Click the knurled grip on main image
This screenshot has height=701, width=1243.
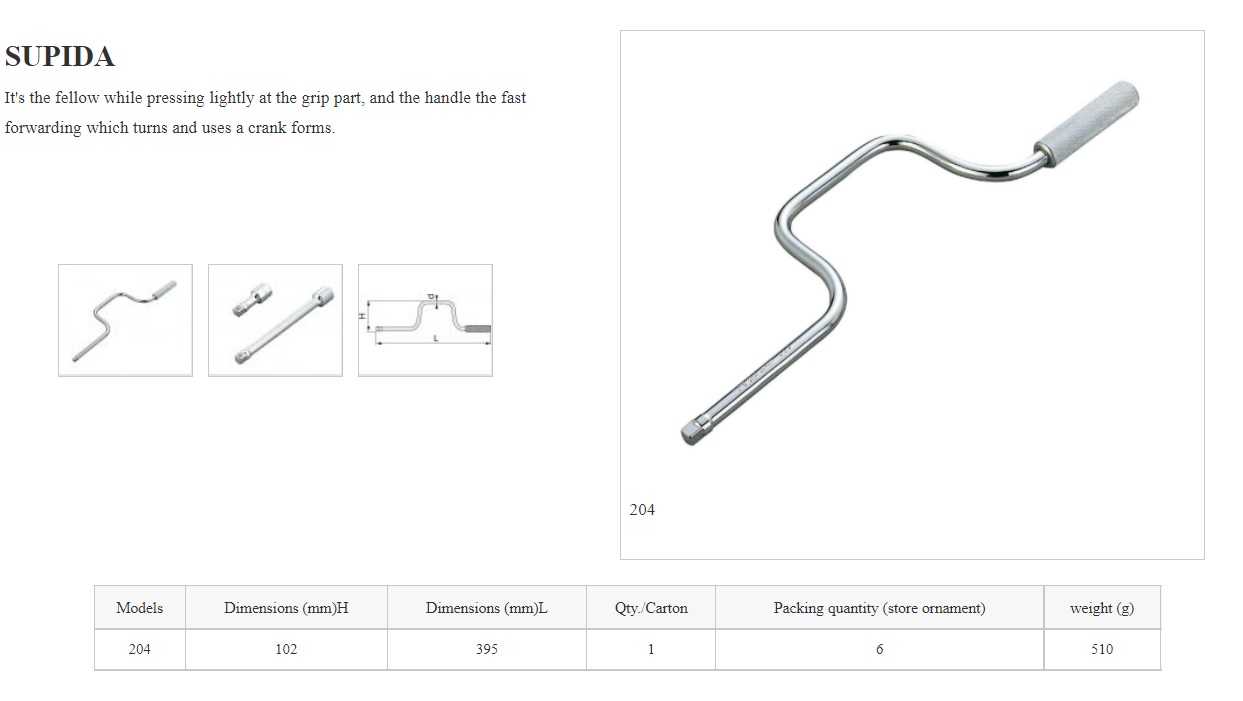(1090, 120)
